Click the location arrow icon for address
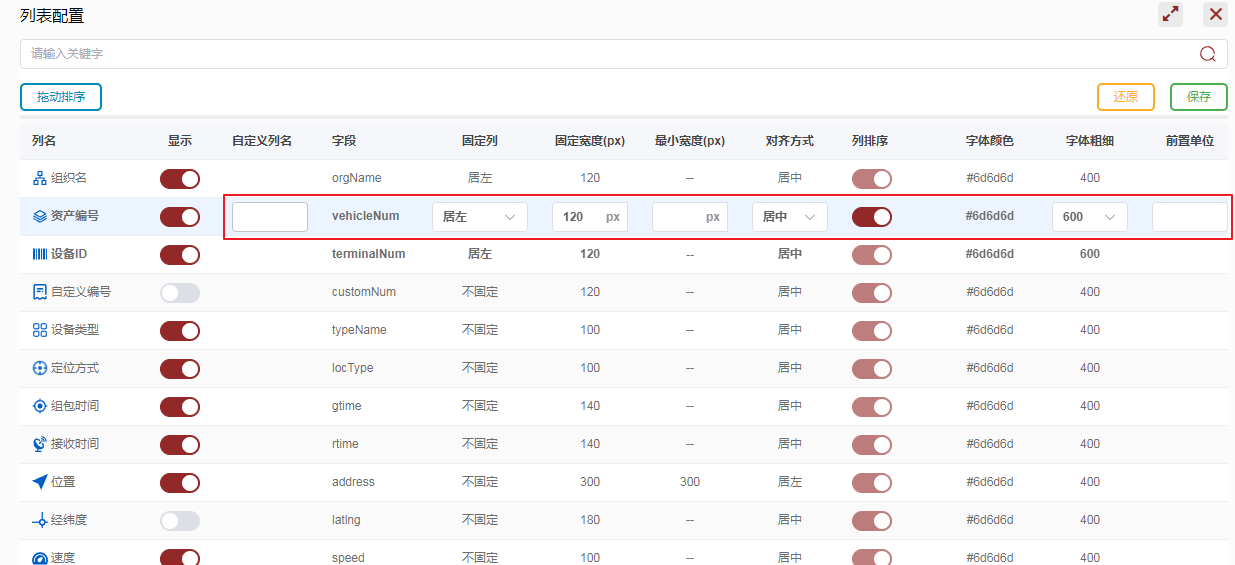Image resolution: width=1235 pixels, height=565 pixels. 40,482
